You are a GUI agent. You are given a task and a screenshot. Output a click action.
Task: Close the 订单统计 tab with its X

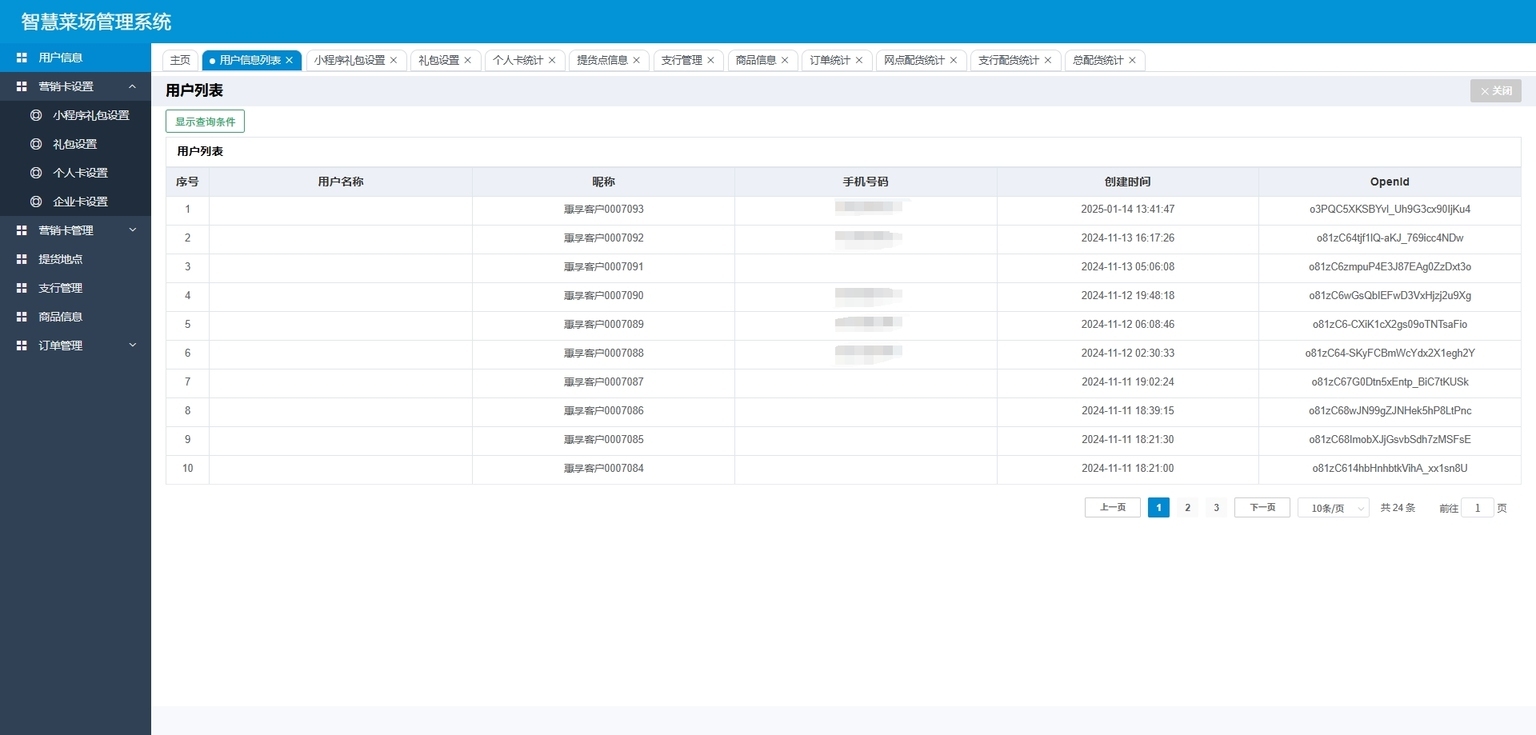coord(858,61)
